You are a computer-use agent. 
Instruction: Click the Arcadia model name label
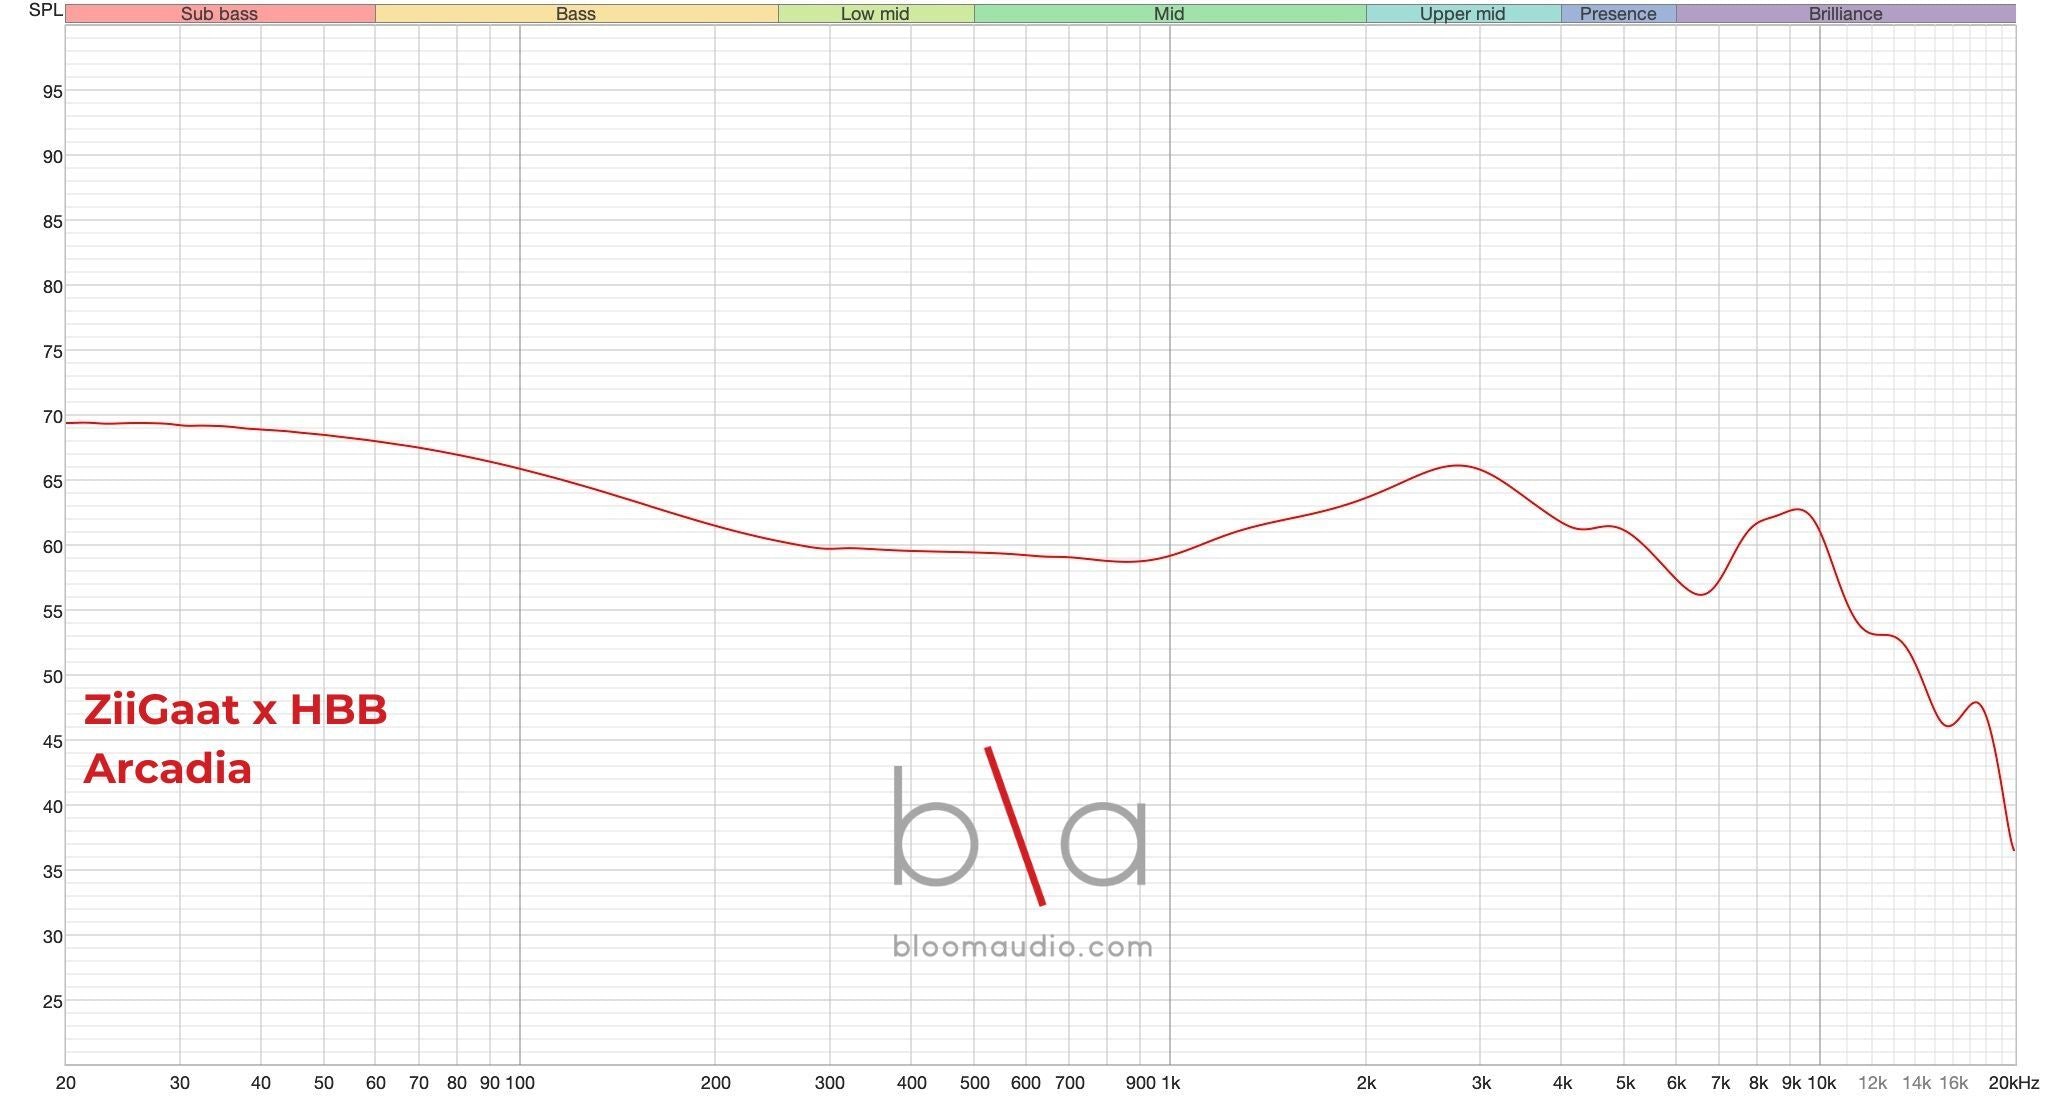point(168,769)
